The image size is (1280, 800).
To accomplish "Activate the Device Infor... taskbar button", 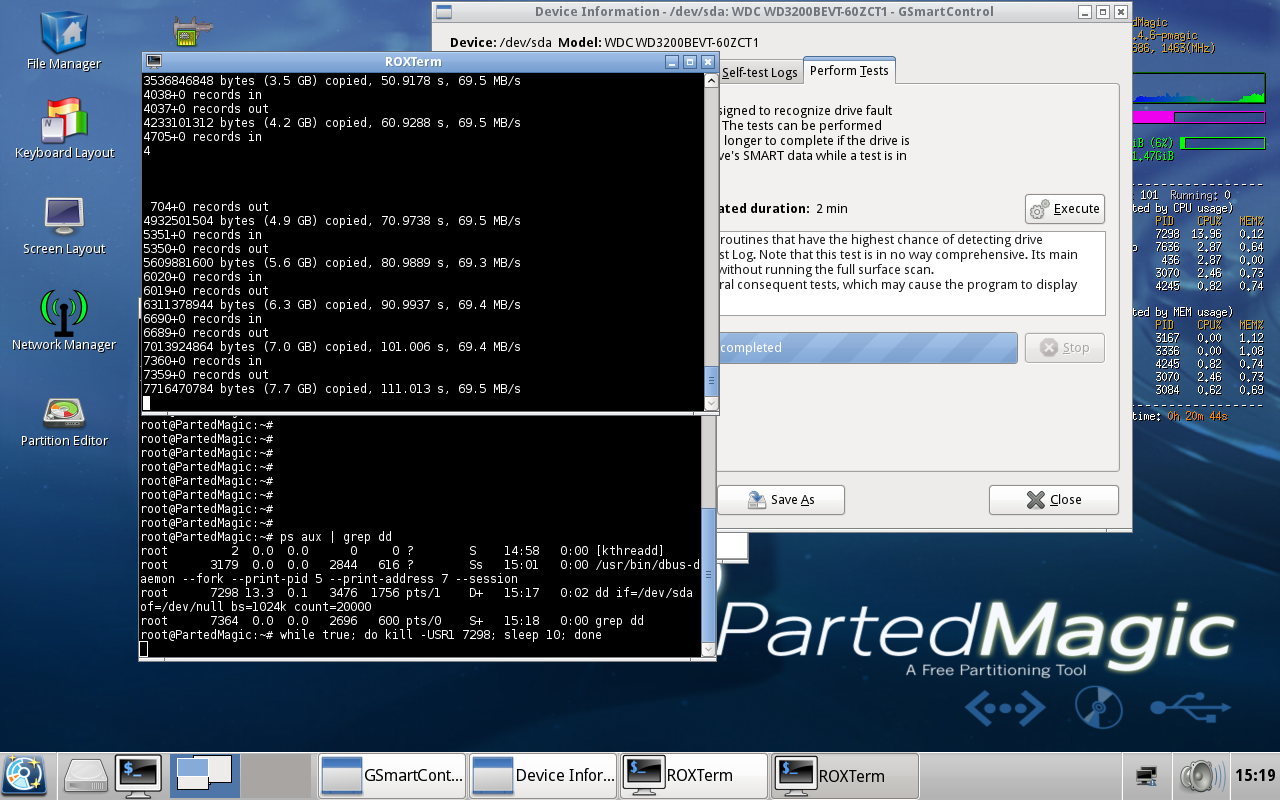I will 544,775.
